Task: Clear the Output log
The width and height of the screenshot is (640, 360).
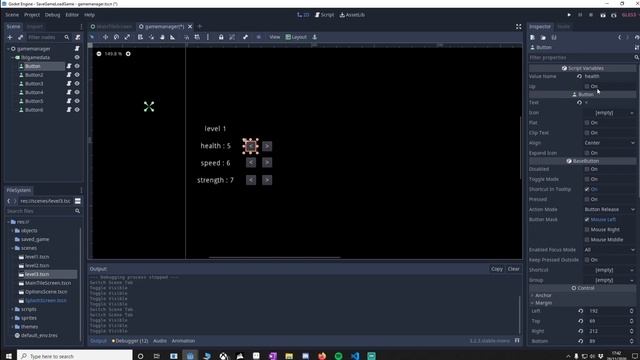Action: click(x=513, y=269)
